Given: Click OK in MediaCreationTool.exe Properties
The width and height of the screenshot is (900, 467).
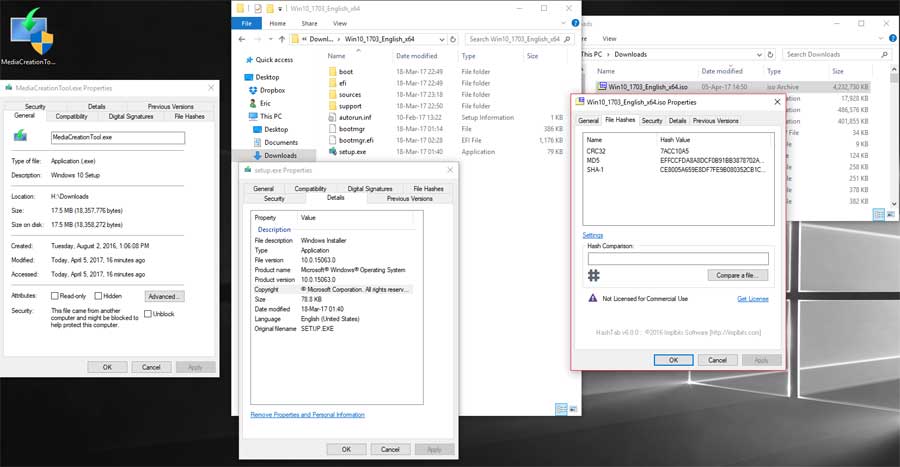Looking at the screenshot, I should [x=107, y=367].
